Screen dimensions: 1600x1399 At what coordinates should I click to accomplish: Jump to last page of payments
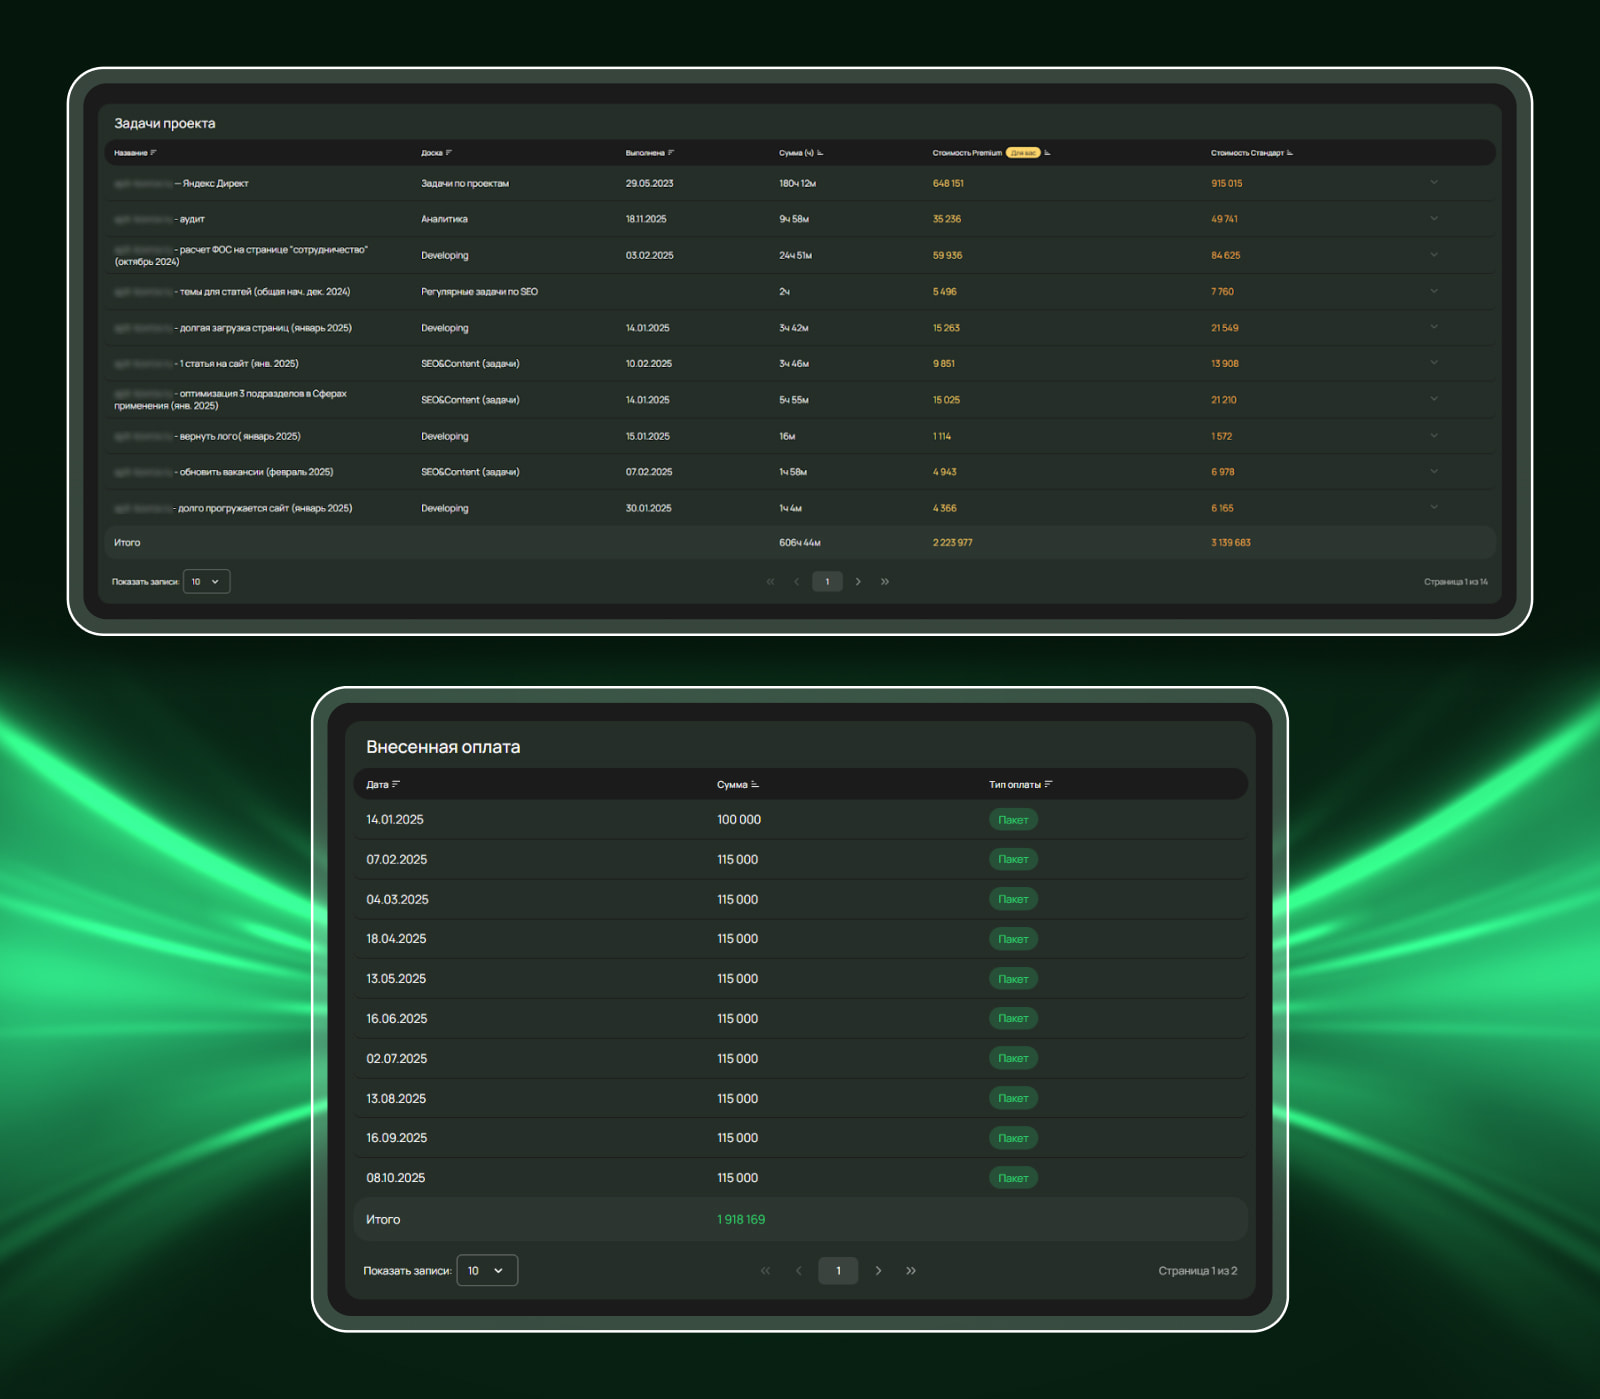911,1271
